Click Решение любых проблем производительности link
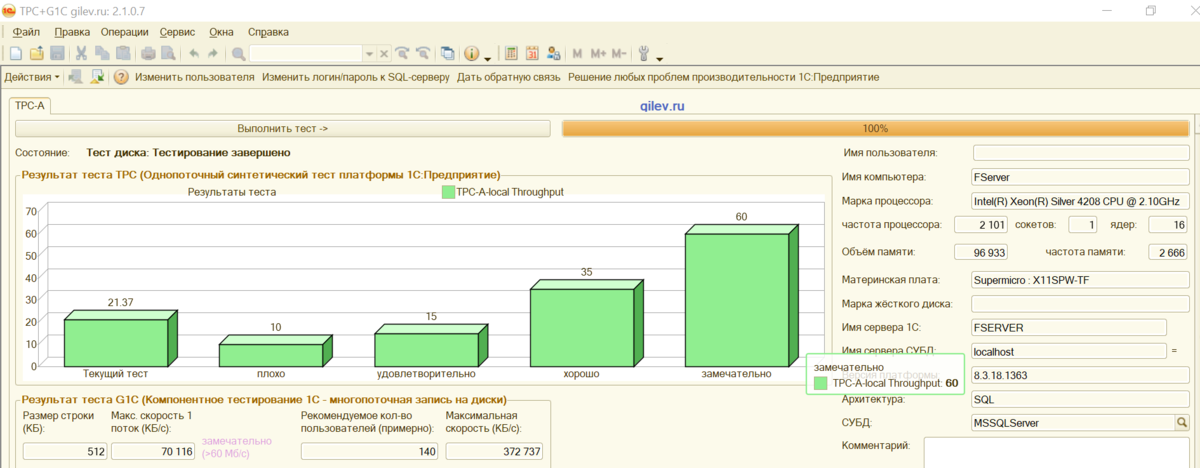Viewport: 1200px width, 468px height. (x=723, y=77)
